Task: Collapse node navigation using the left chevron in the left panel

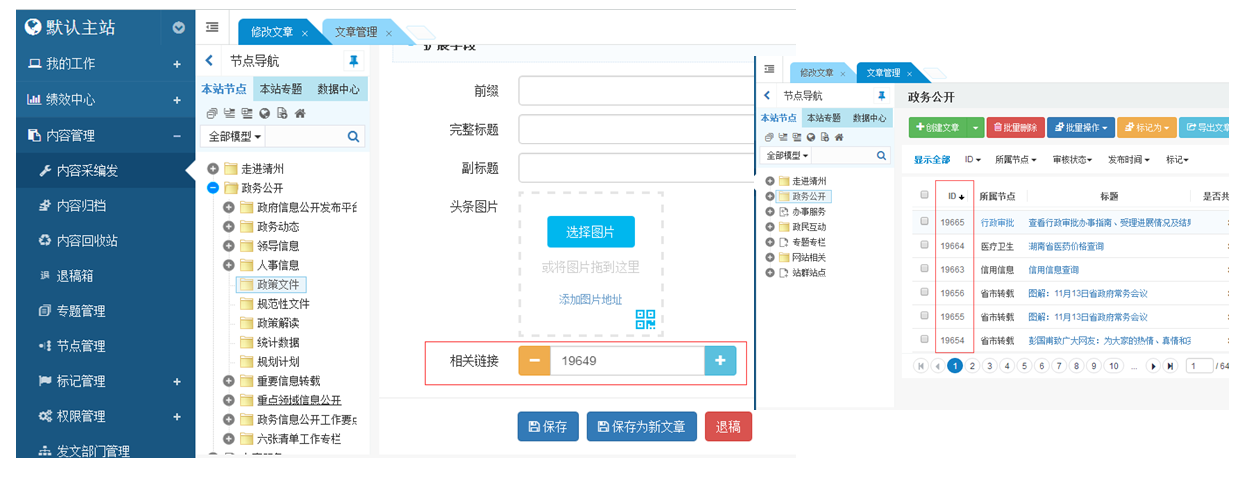Action: click(209, 61)
